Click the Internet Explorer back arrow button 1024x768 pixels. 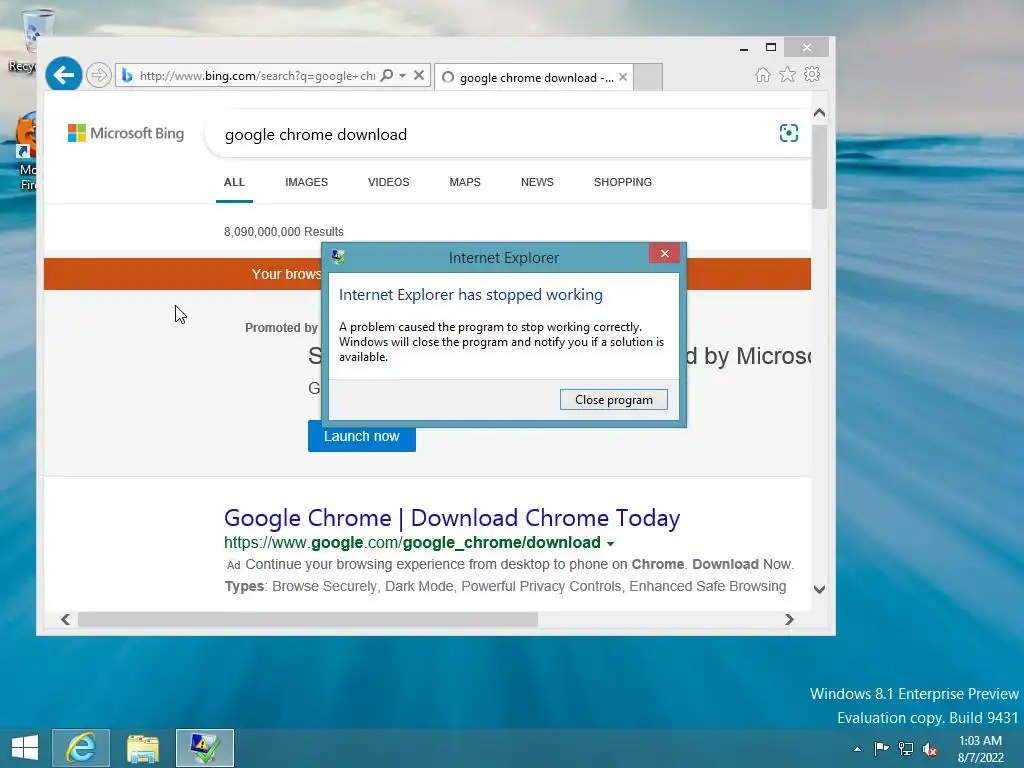tap(63, 75)
